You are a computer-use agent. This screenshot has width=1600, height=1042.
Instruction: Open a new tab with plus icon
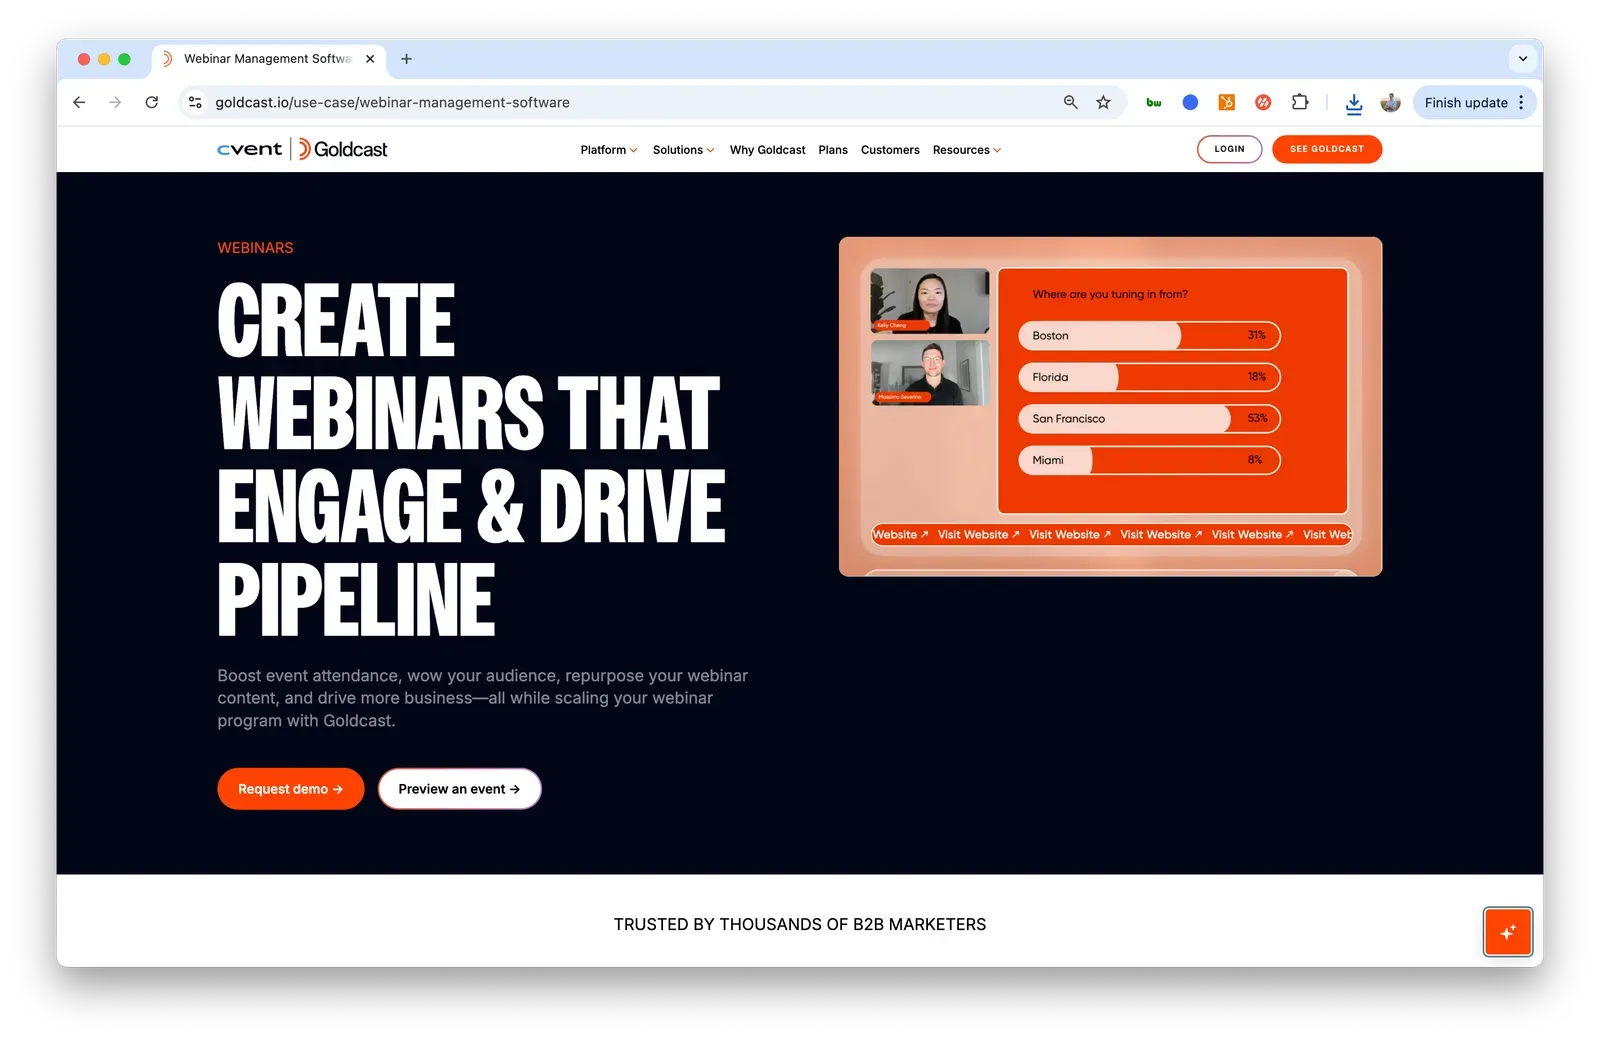tap(406, 59)
